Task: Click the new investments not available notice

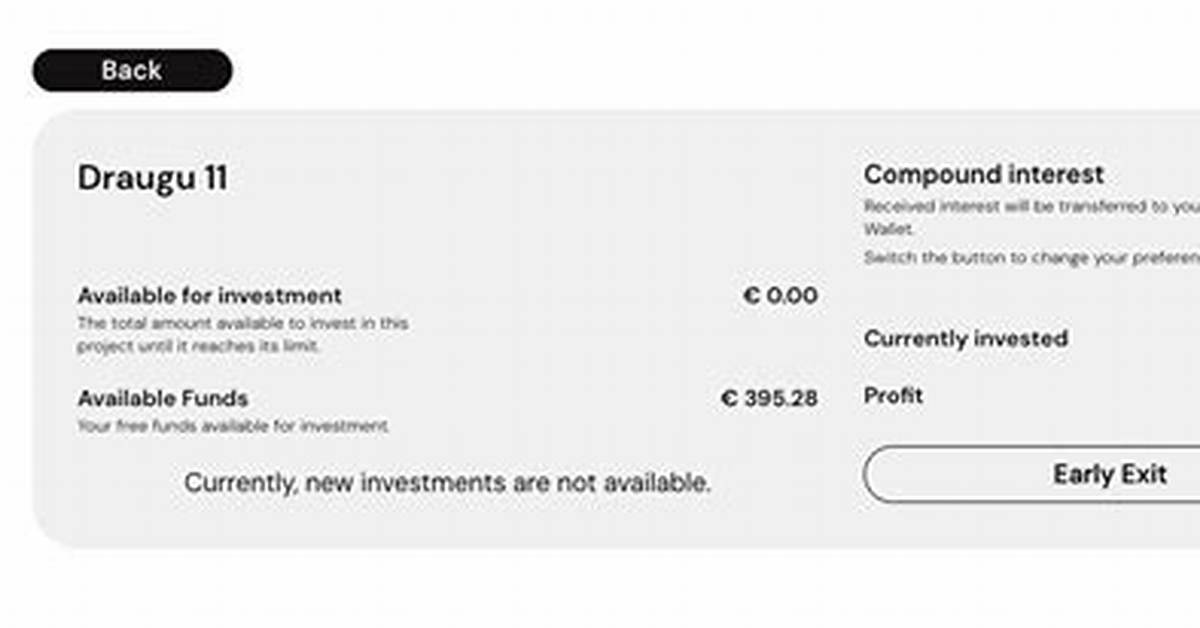Action: point(448,483)
